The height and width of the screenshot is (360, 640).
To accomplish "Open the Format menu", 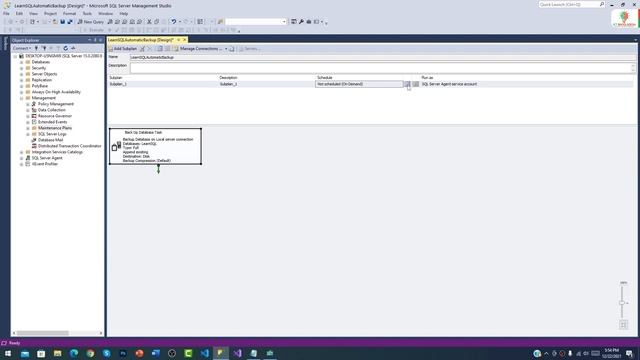I will pyautogui.click(x=69, y=13).
